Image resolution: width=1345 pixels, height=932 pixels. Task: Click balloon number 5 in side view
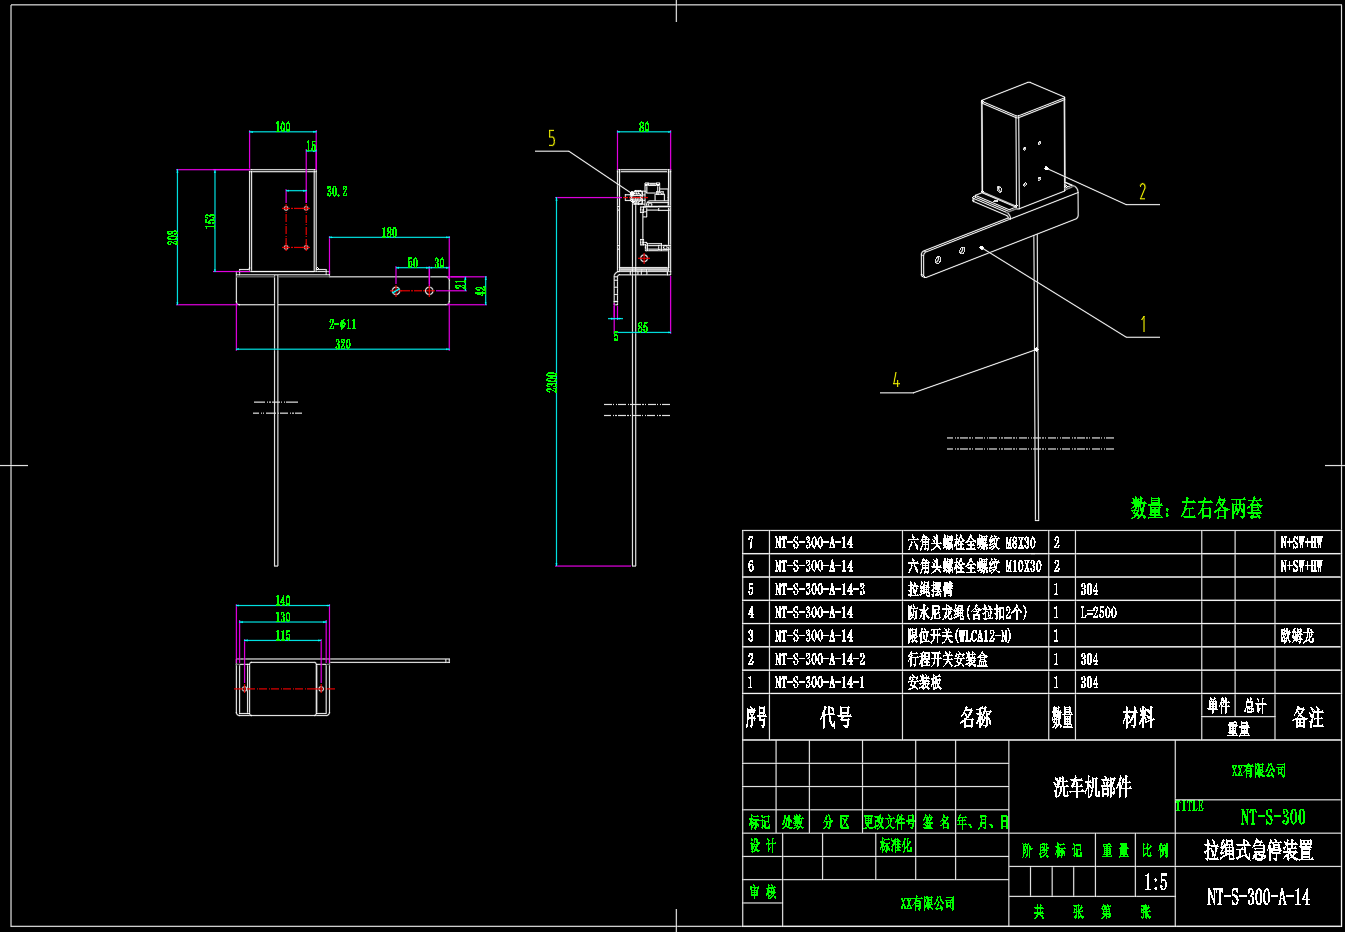pyautogui.click(x=551, y=139)
